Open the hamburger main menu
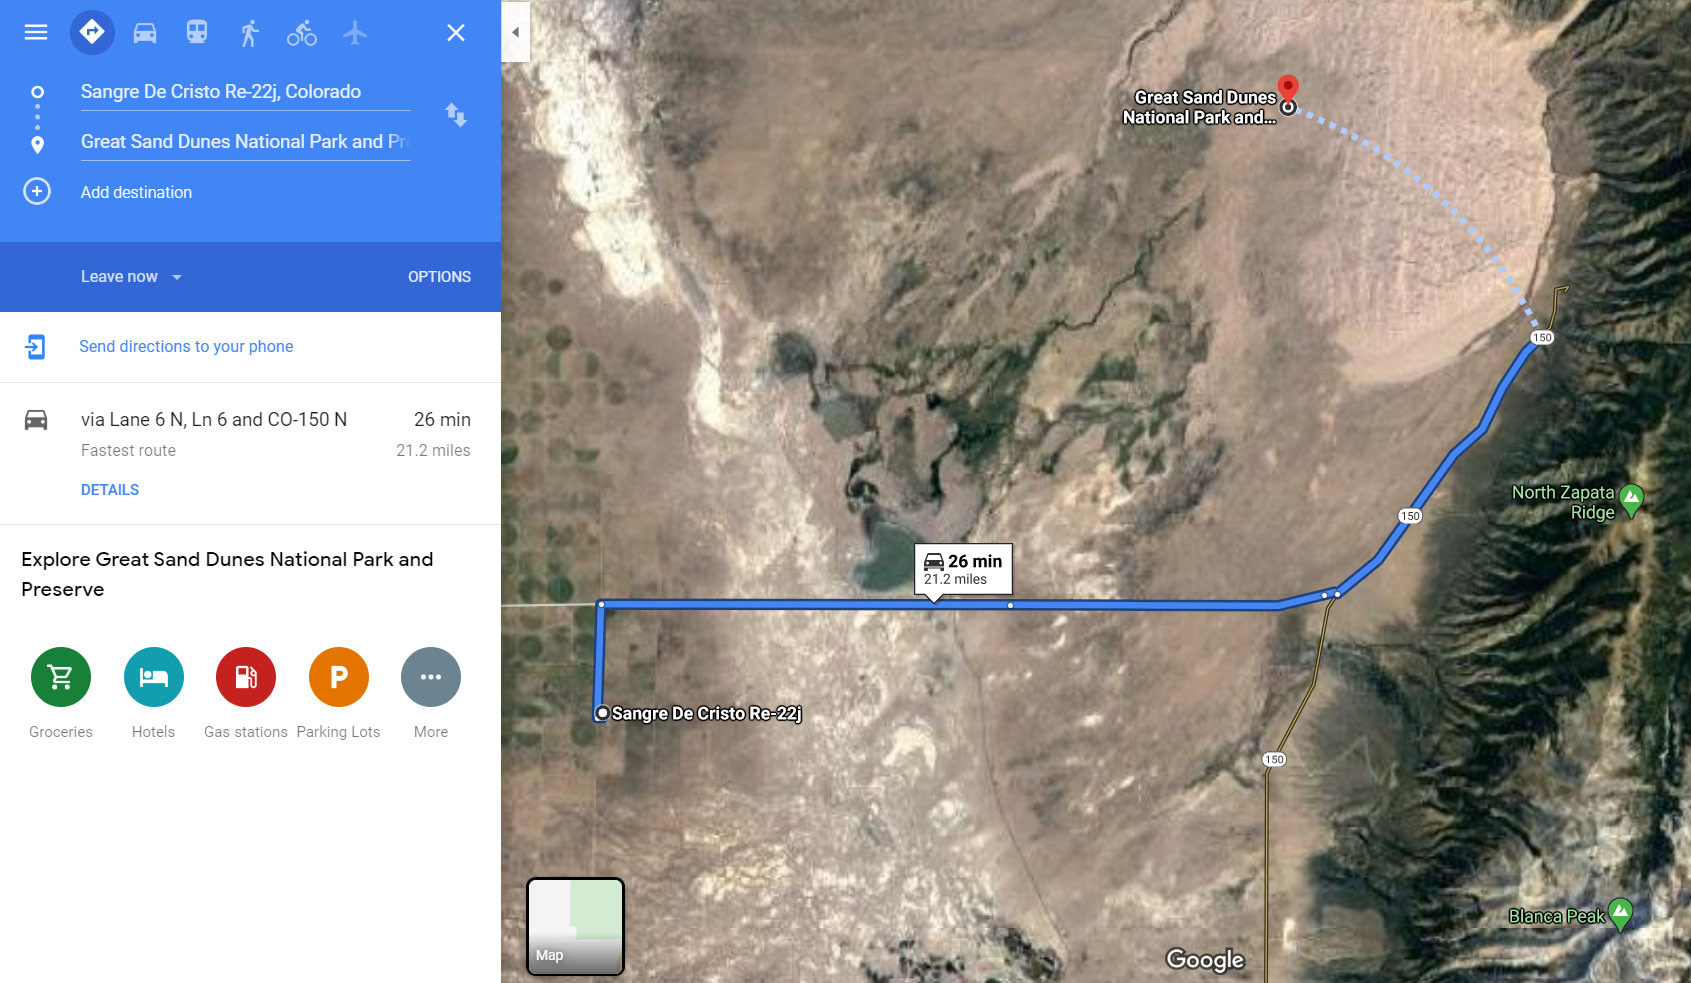The image size is (1691, 983). tap(36, 32)
